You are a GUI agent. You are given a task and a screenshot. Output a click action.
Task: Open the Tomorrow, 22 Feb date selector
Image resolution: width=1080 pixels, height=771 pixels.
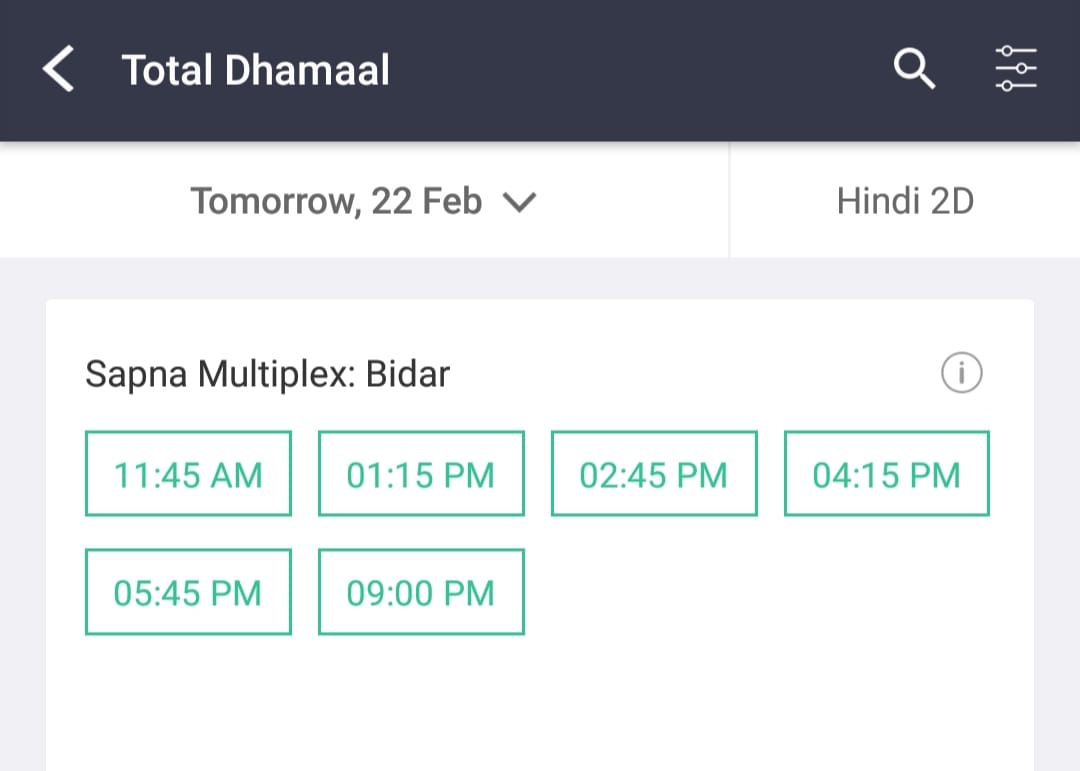[x=364, y=201]
